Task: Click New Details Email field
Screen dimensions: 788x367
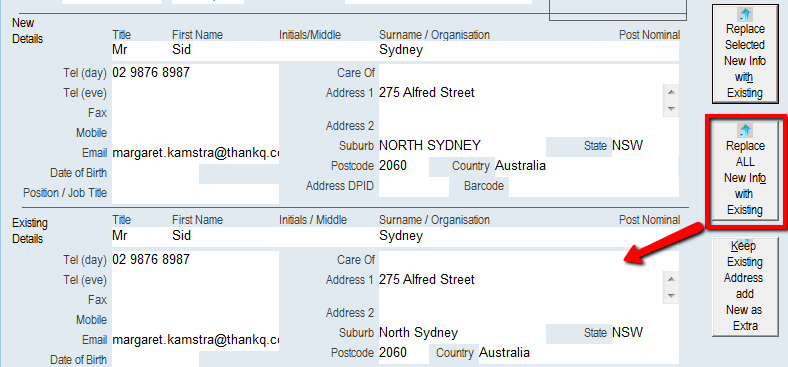Action: click(195, 153)
